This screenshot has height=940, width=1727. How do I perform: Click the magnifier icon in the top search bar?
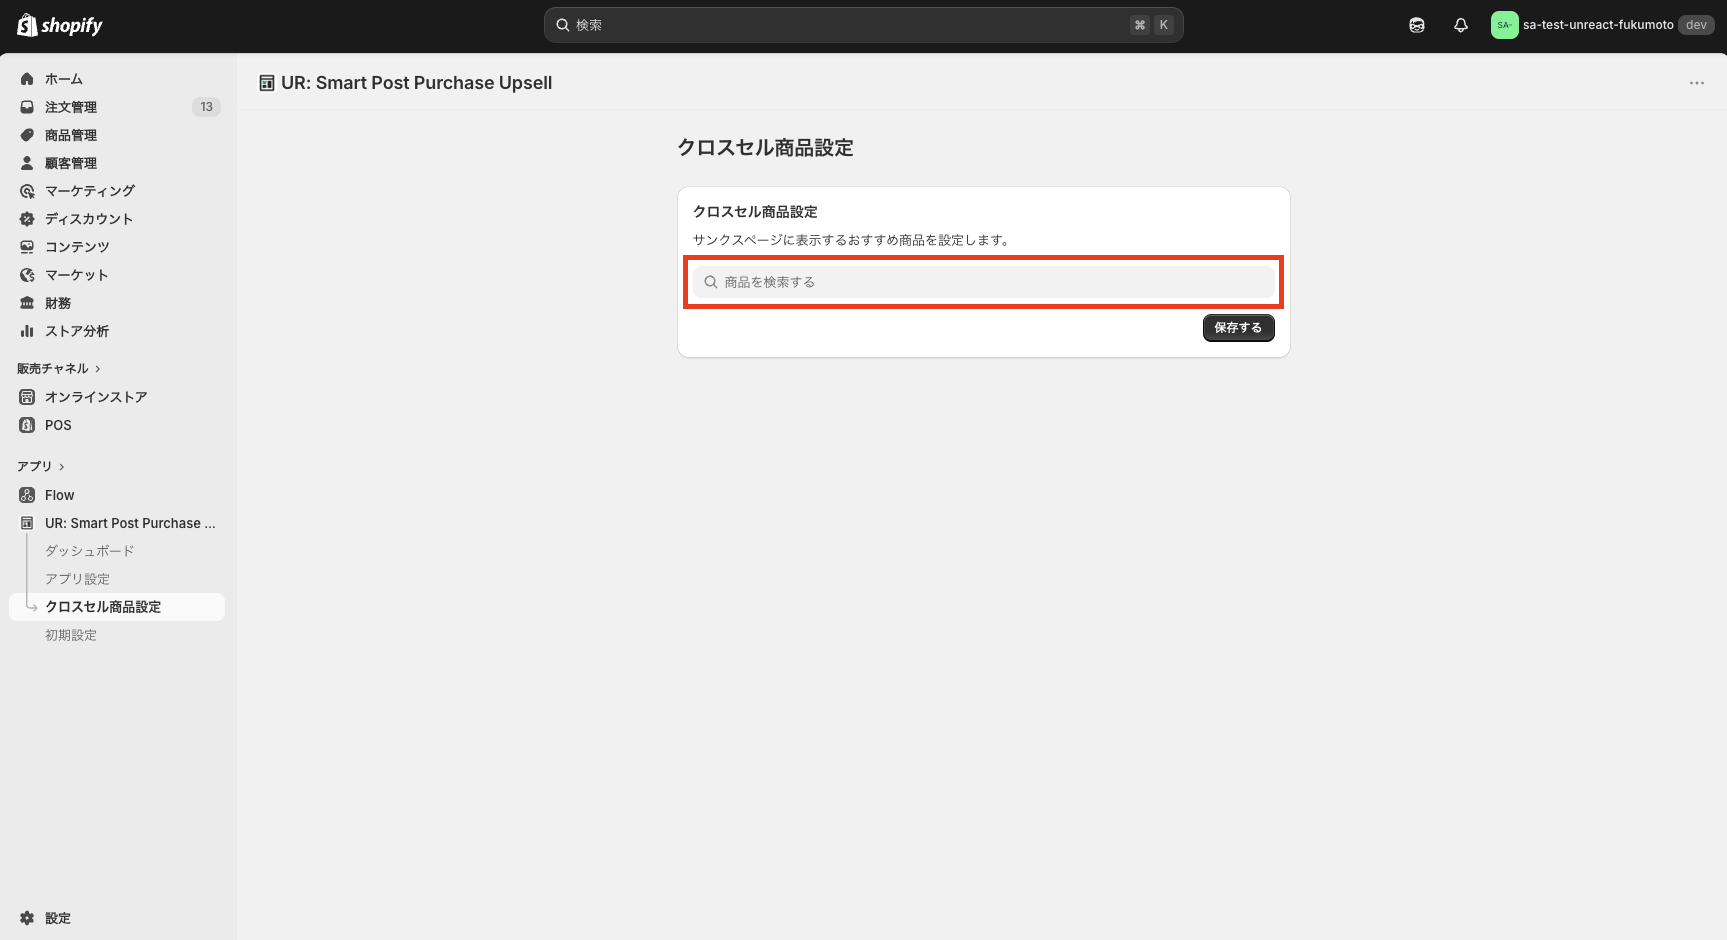tap(563, 25)
